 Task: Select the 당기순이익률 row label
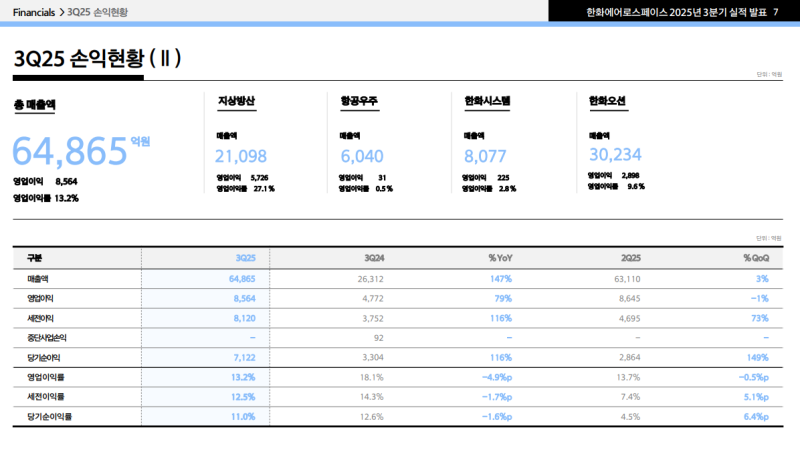click(x=49, y=416)
